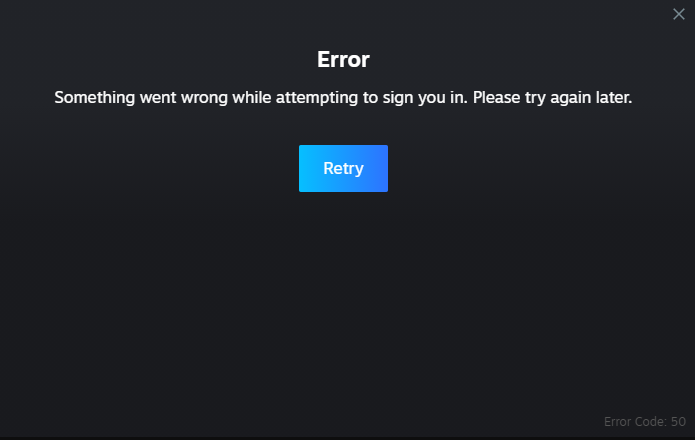Click the number 50 in the error code

tap(678, 421)
